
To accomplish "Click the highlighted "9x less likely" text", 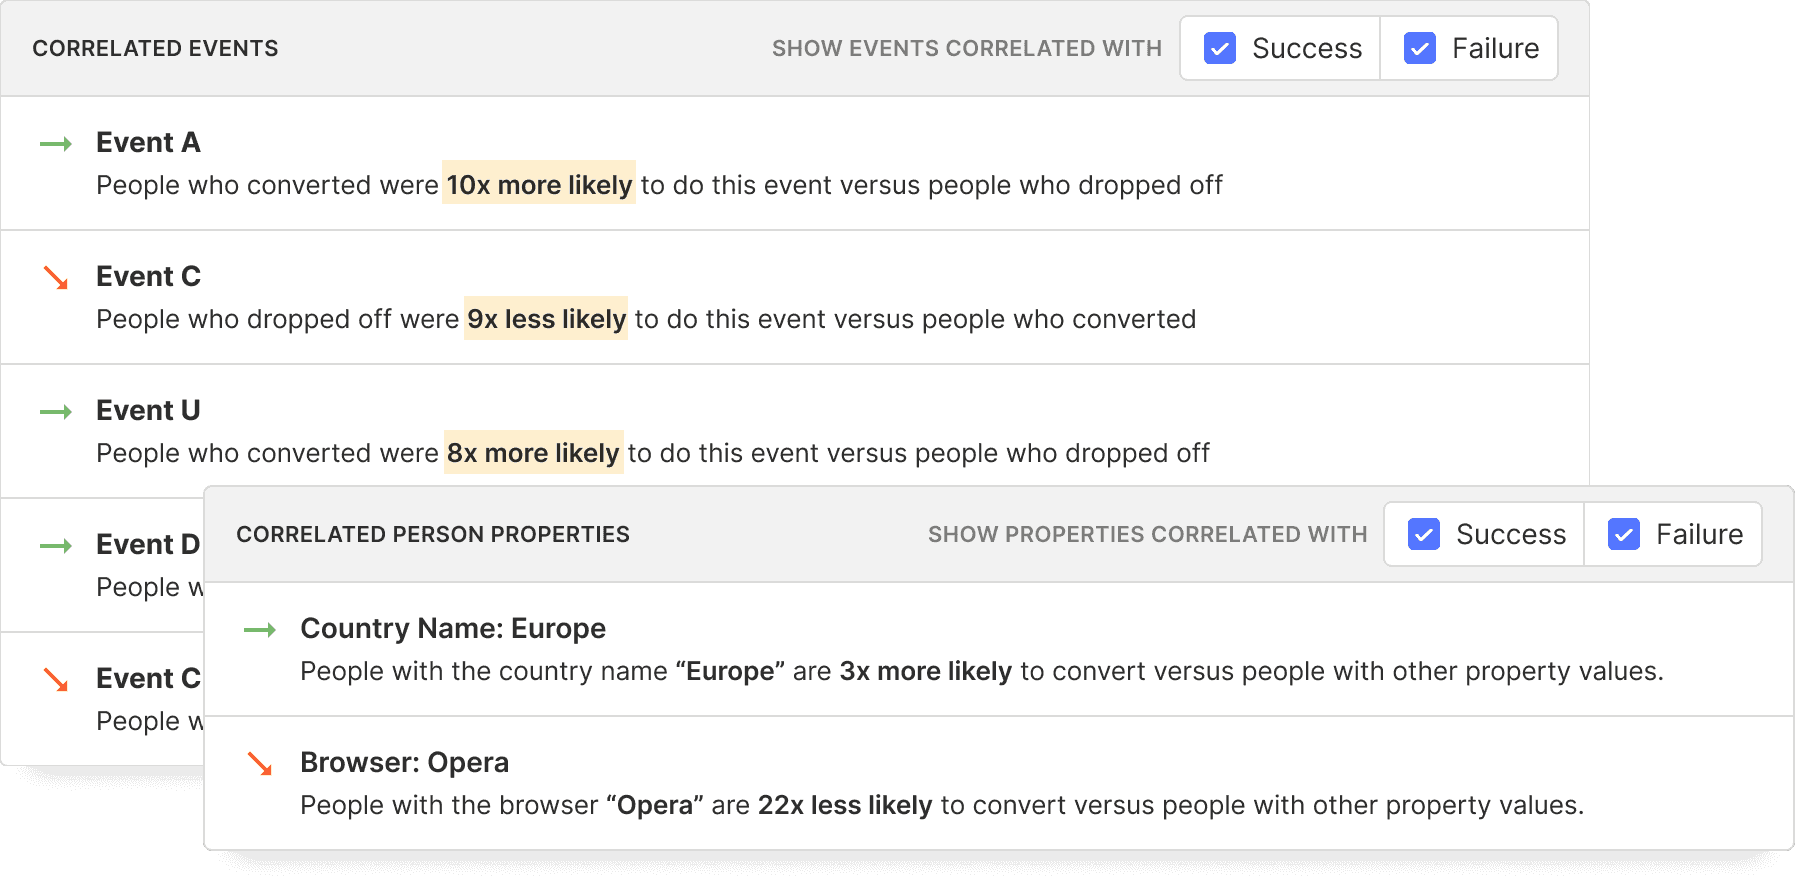I will tap(546, 319).
